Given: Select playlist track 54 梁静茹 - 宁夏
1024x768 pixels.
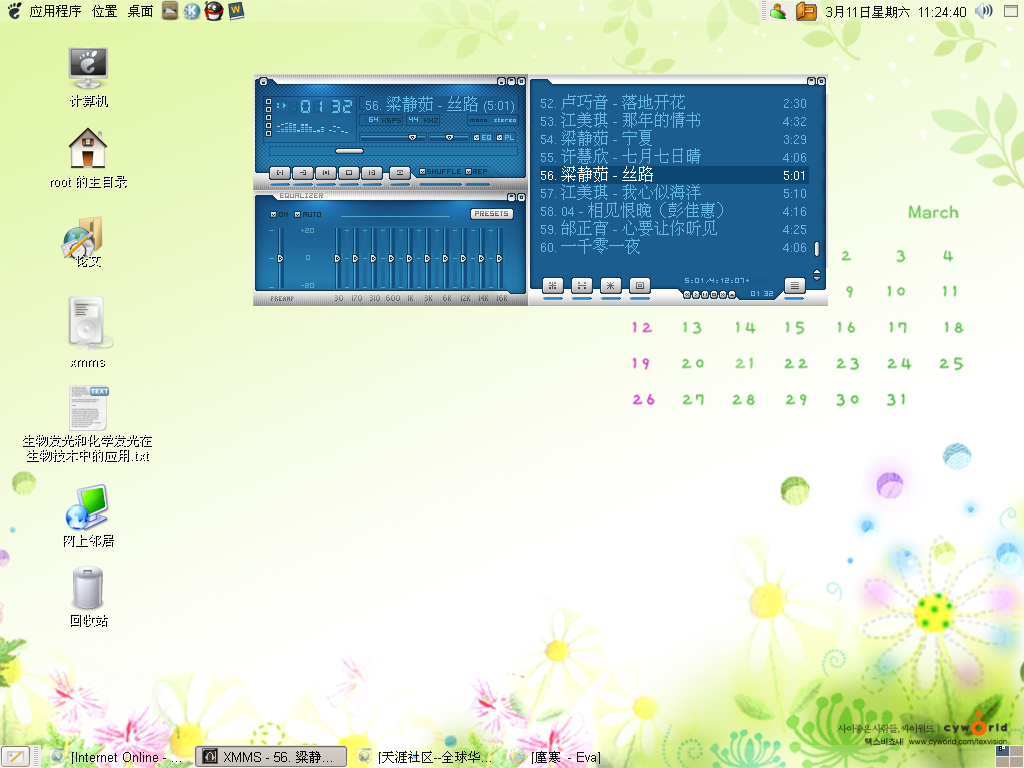Looking at the screenshot, I should tap(673, 139).
